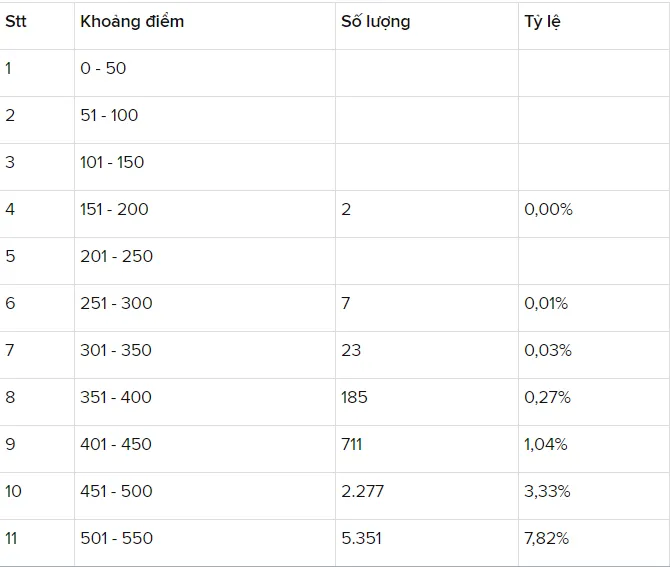Click the quantity value "5.351"

coord(361,538)
